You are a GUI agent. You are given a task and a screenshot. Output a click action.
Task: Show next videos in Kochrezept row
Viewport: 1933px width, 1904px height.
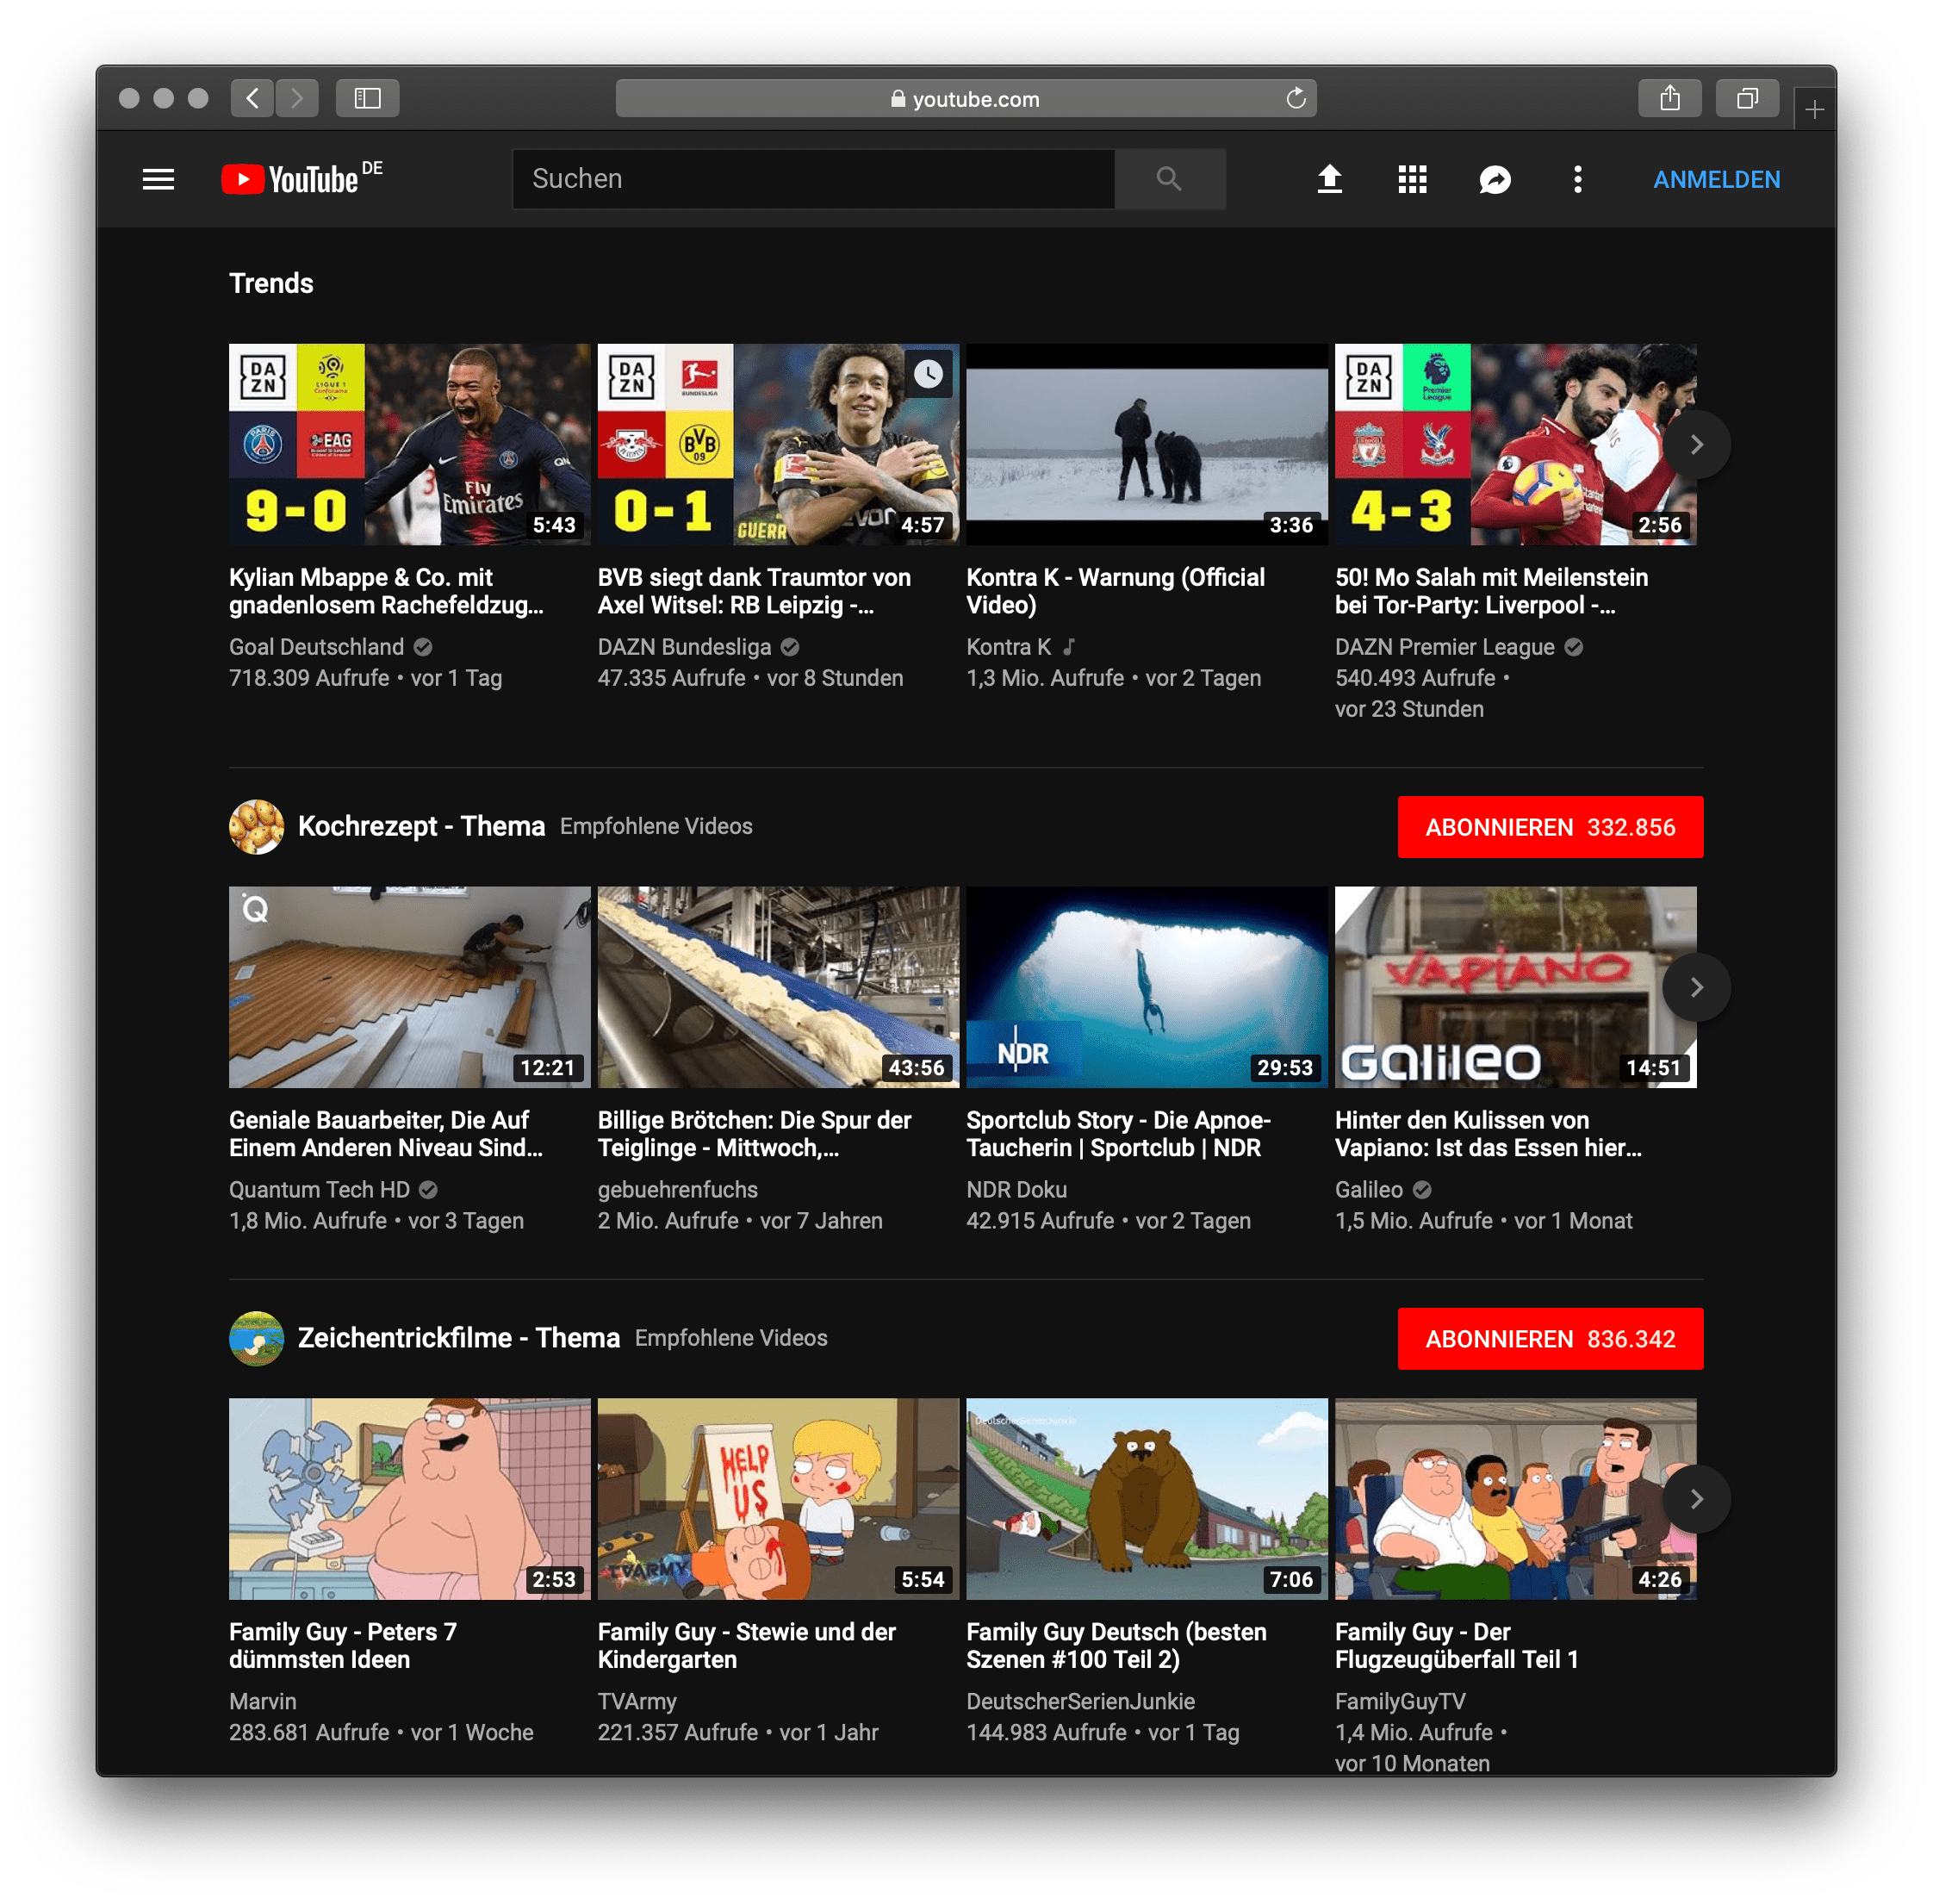pos(1696,987)
